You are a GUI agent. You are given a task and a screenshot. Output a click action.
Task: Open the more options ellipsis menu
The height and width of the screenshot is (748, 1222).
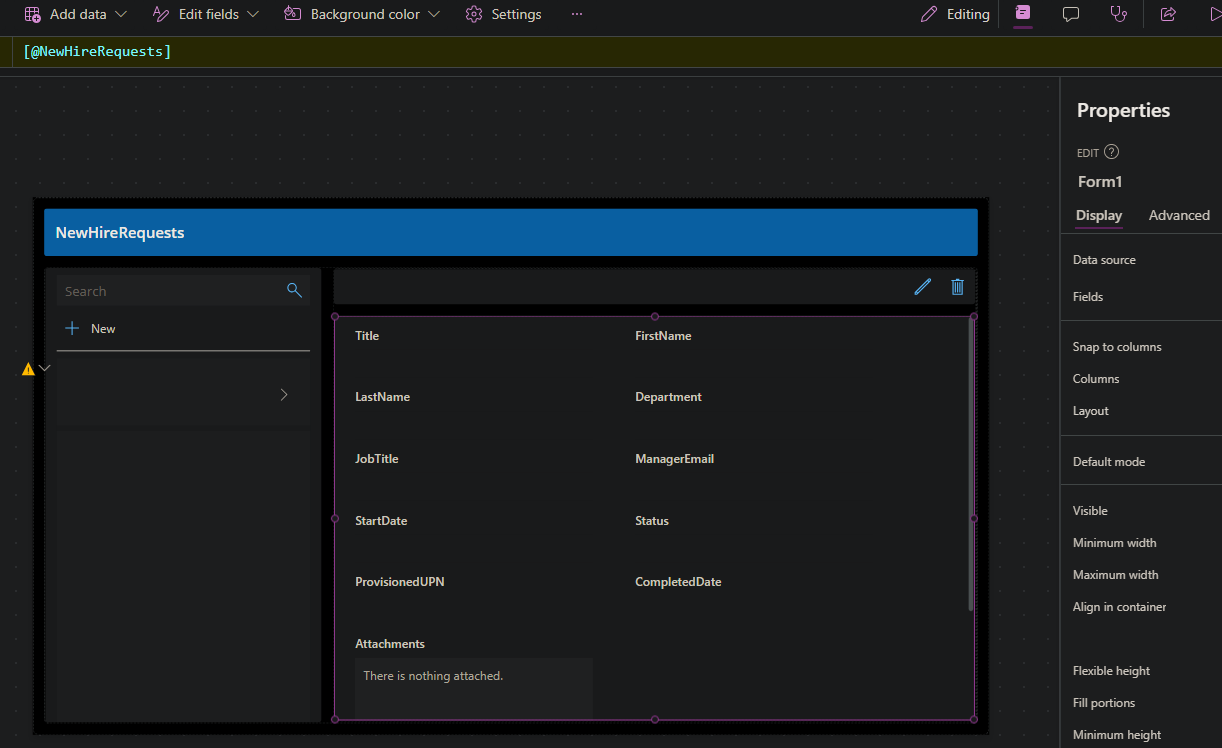[577, 15]
